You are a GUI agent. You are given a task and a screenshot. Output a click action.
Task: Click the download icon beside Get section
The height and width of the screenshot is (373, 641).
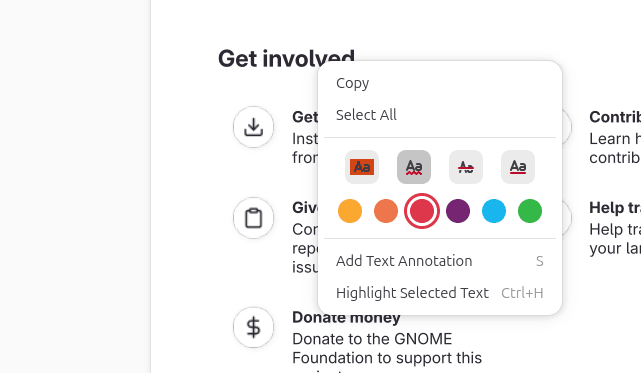click(x=253, y=127)
